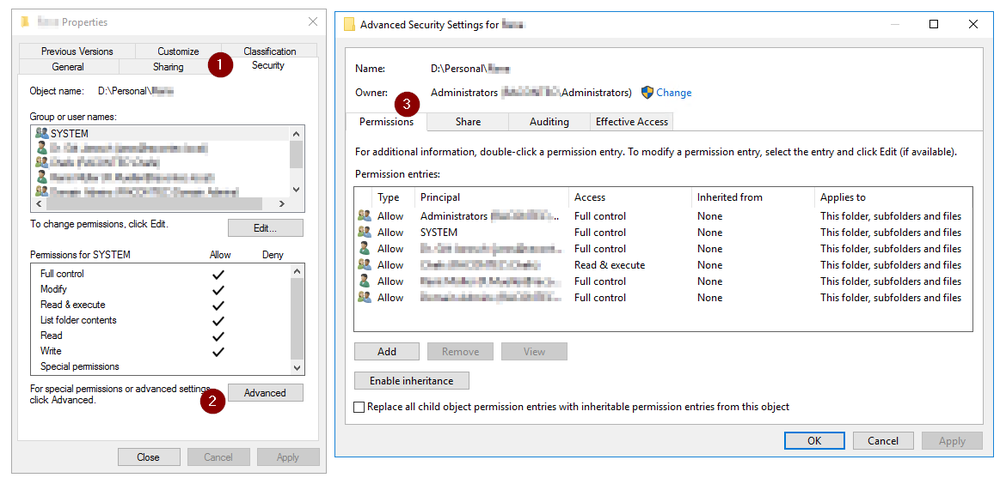Sort entries by the Principal column header
The height and width of the screenshot is (496, 1000).
(440, 197)
